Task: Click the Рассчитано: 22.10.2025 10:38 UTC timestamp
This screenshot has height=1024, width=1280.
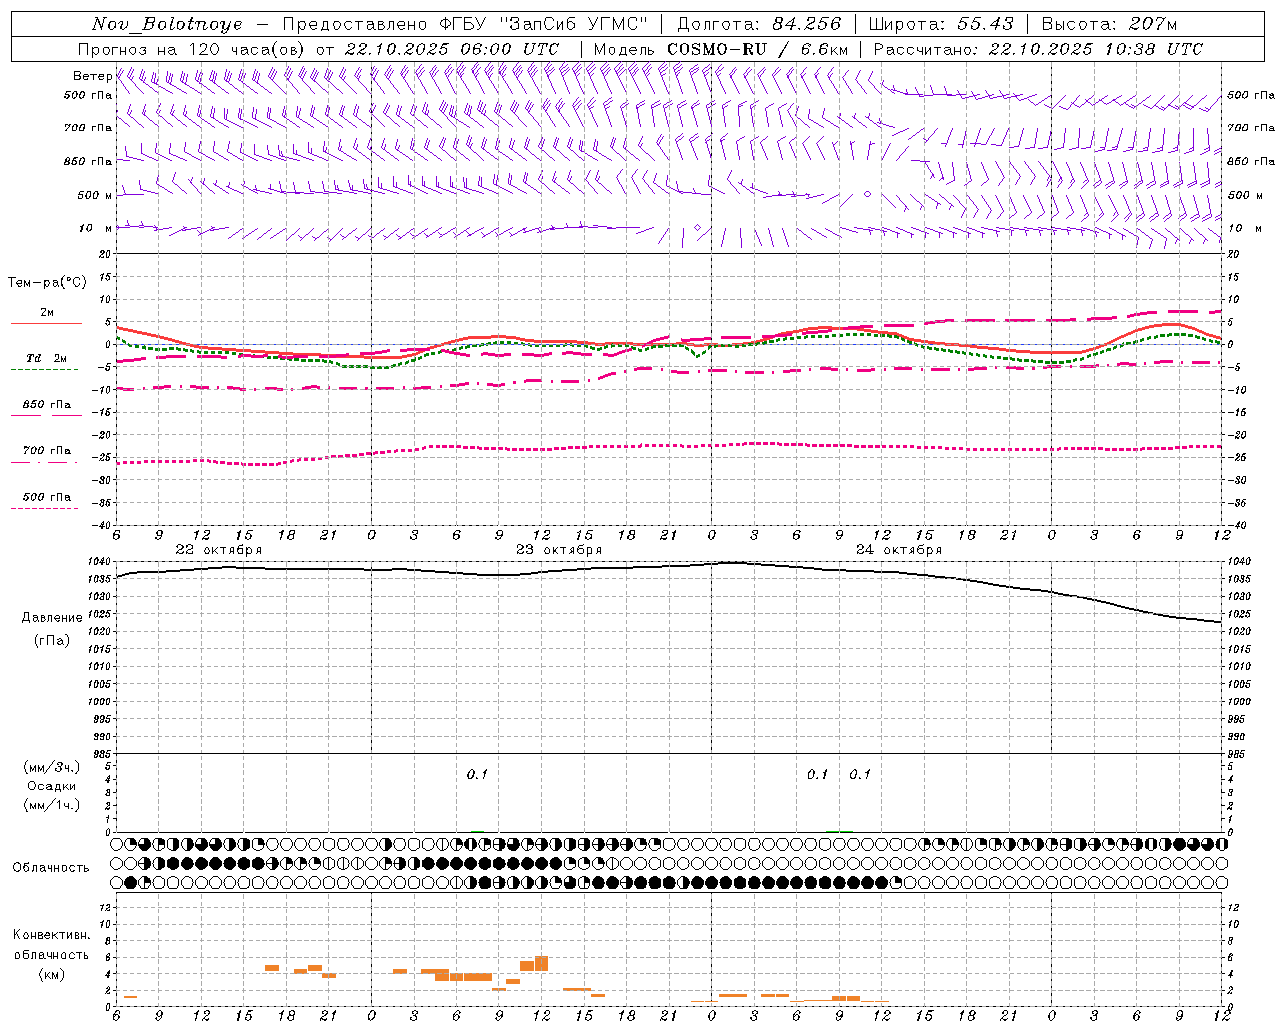Action: point(1038,49)
